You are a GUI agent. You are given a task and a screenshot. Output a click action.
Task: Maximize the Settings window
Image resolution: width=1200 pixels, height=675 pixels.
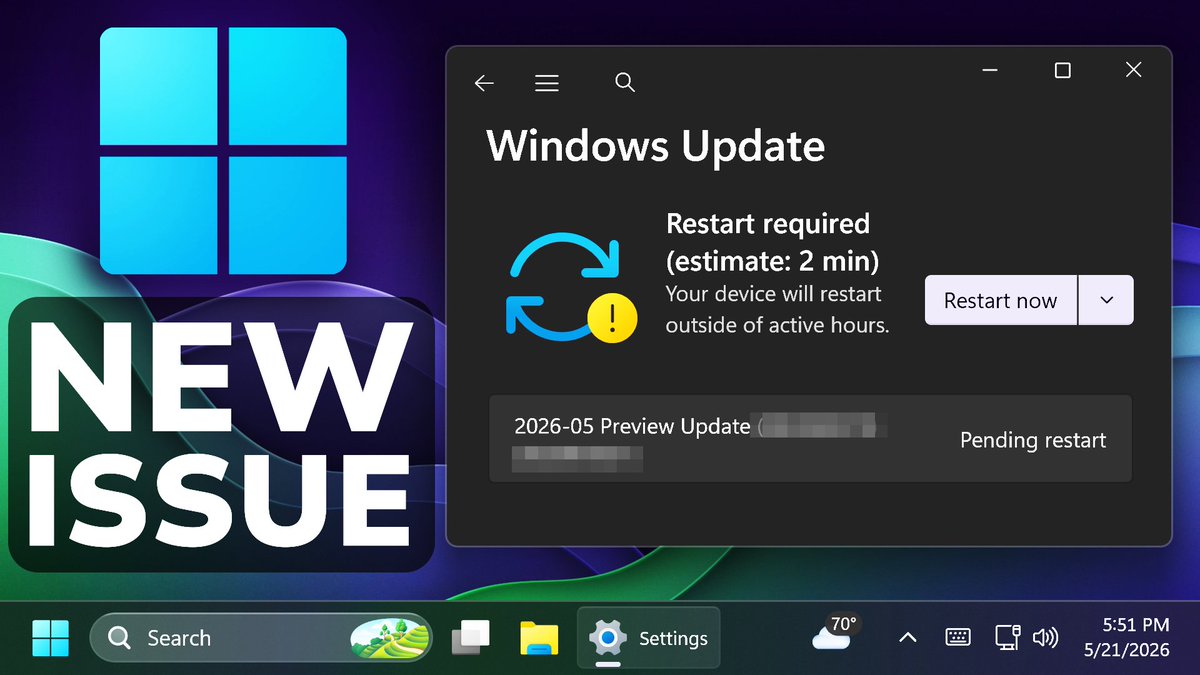click(1063, 70)
